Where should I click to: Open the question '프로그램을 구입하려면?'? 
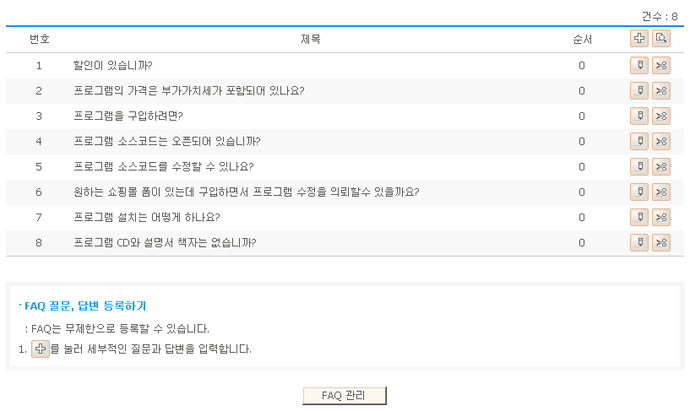pyautogui.click(x=128, y=116)
